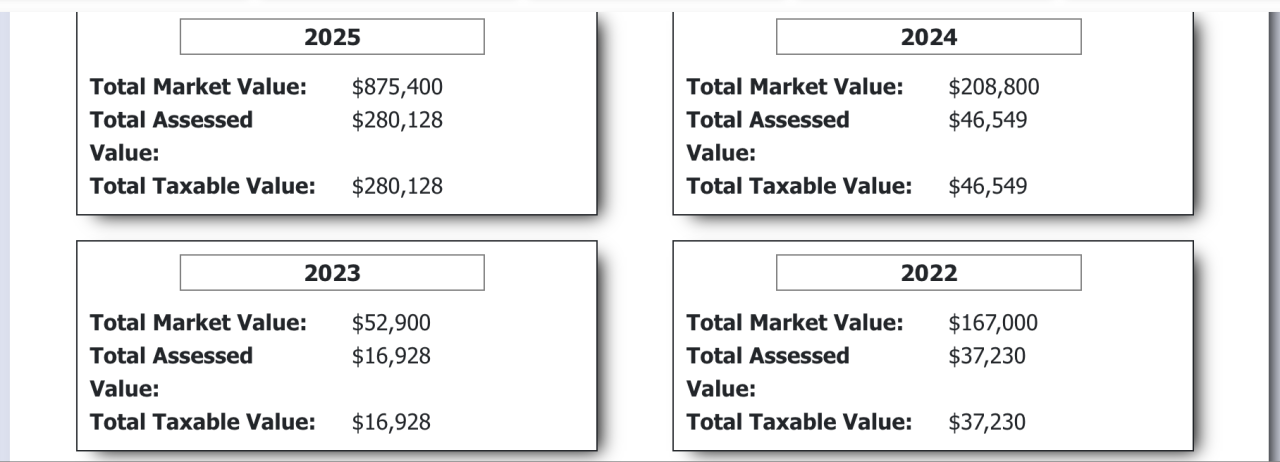The width and height of the screenshot is (1280, 462).
Task: Click the 2023 Total Assessed Value amount
Action: [x=391, y=356]
